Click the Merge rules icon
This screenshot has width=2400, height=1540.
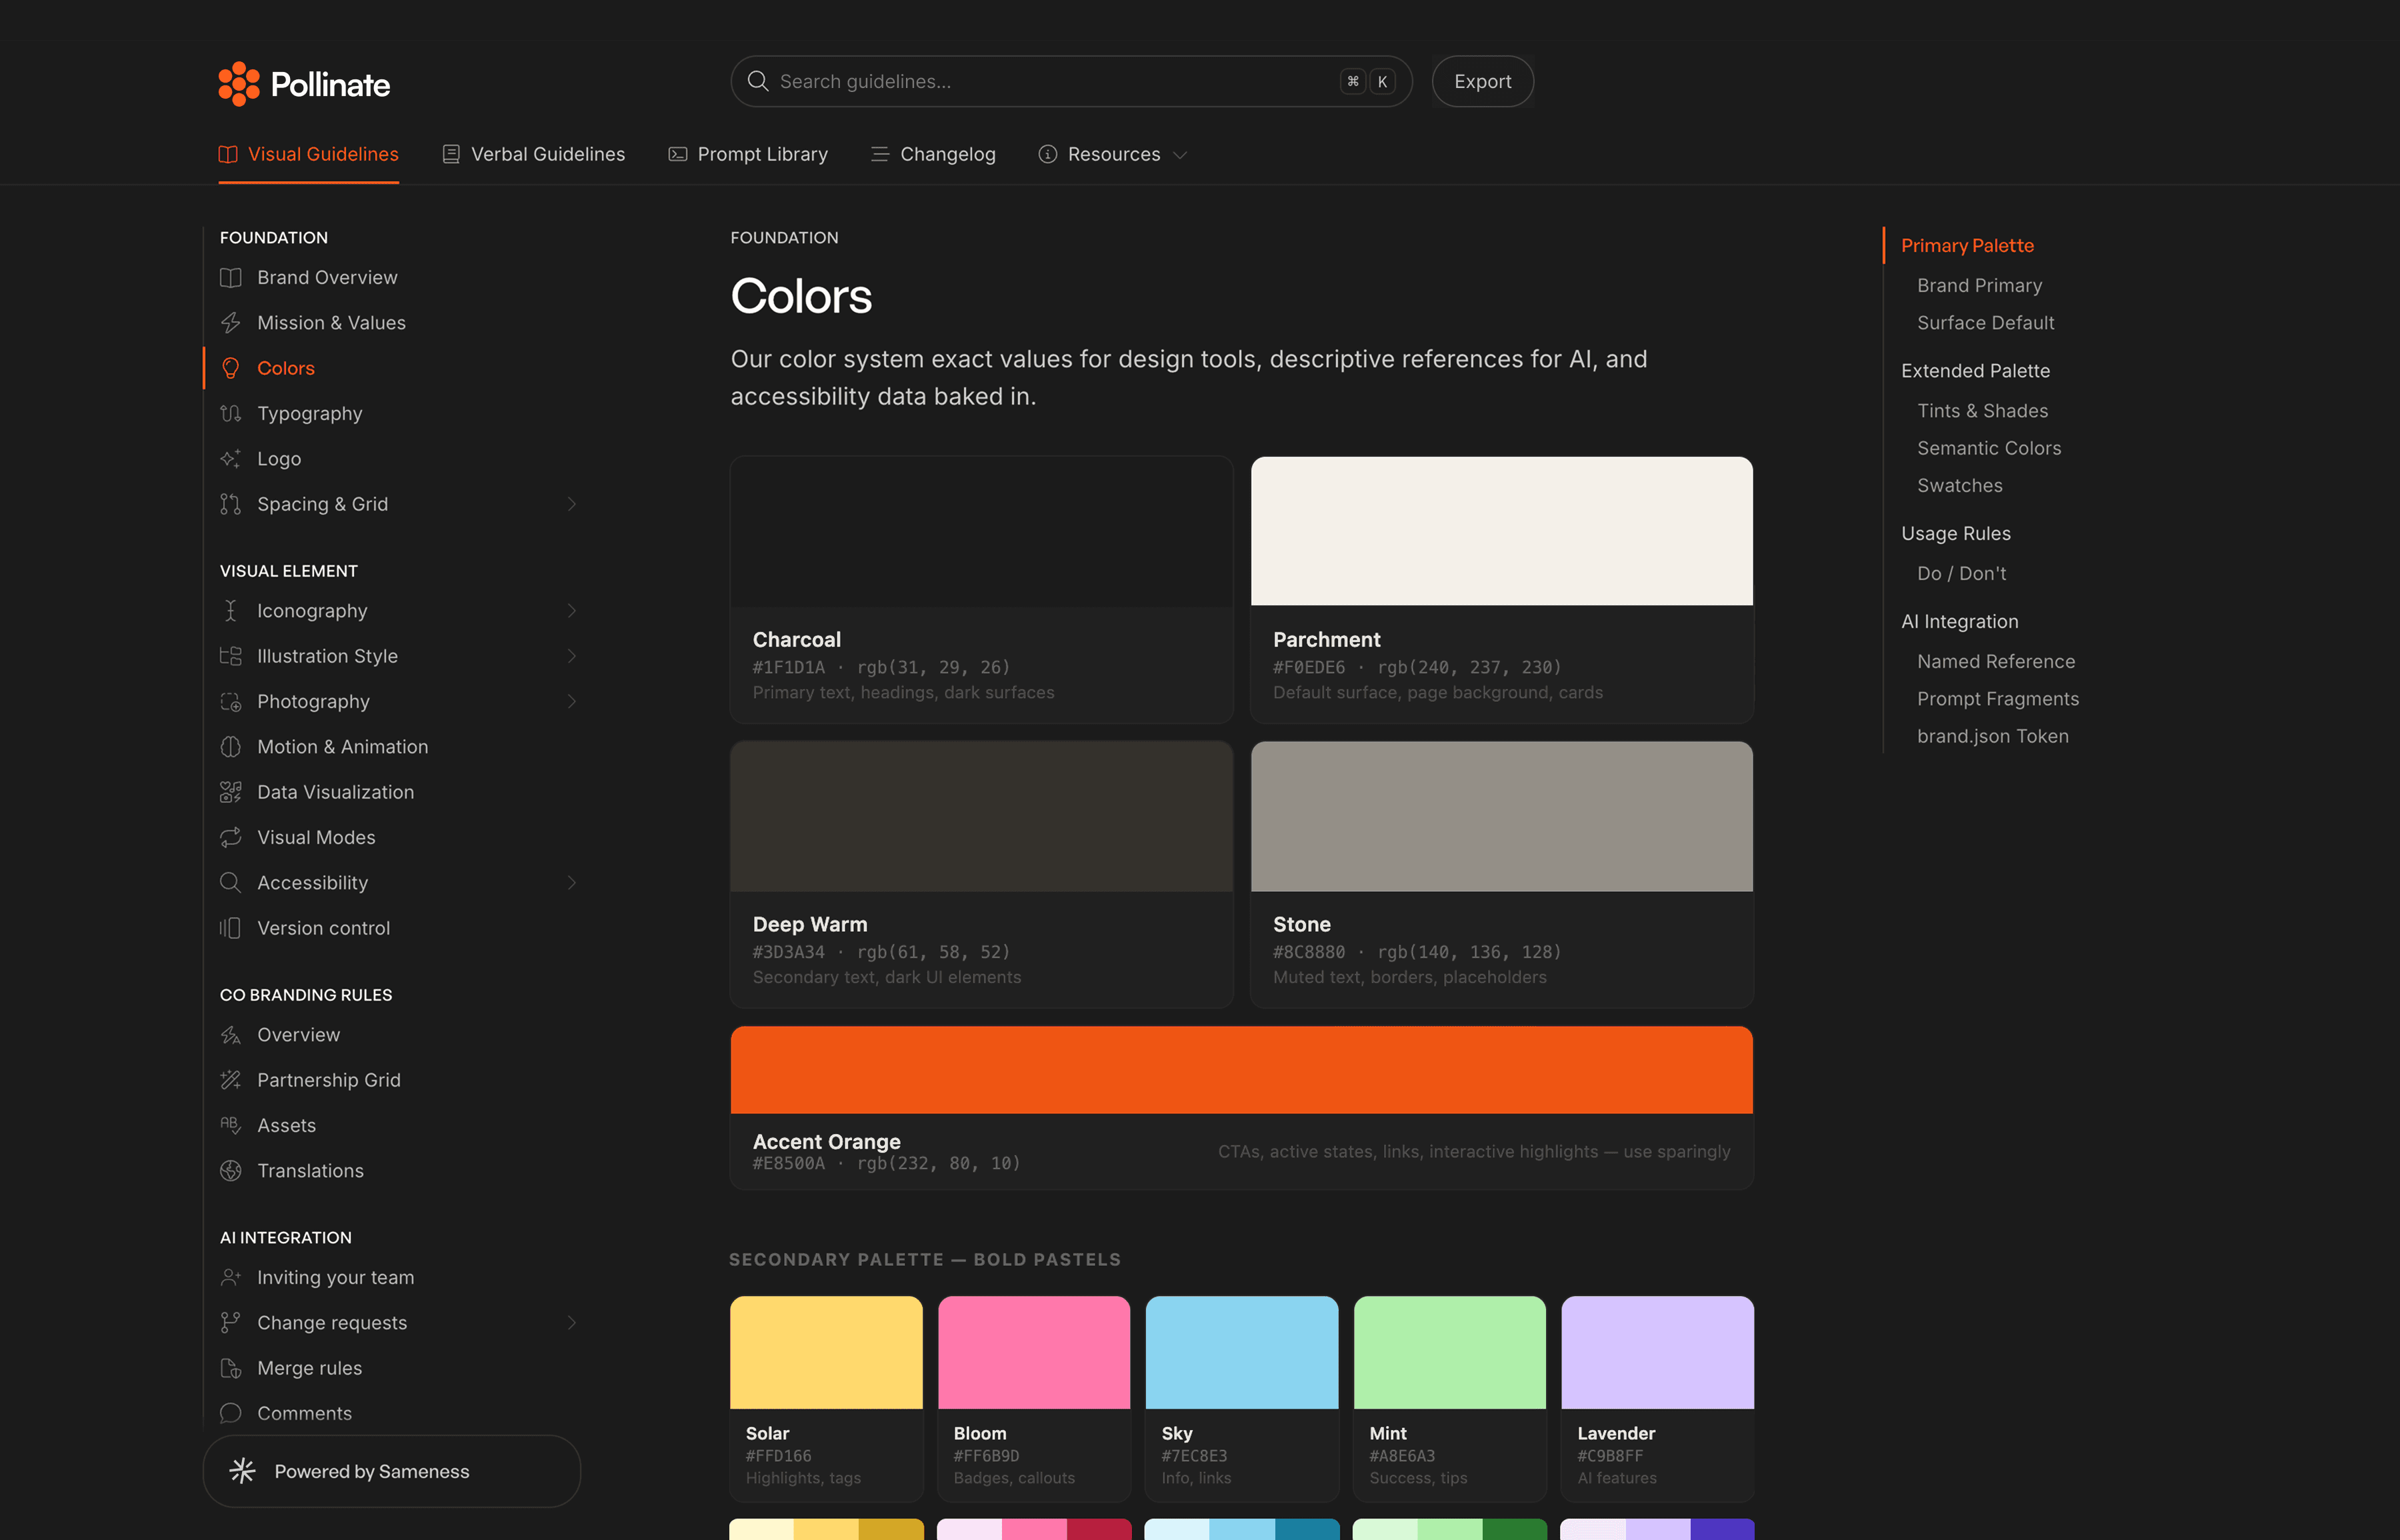click(x=231, y=1368)
